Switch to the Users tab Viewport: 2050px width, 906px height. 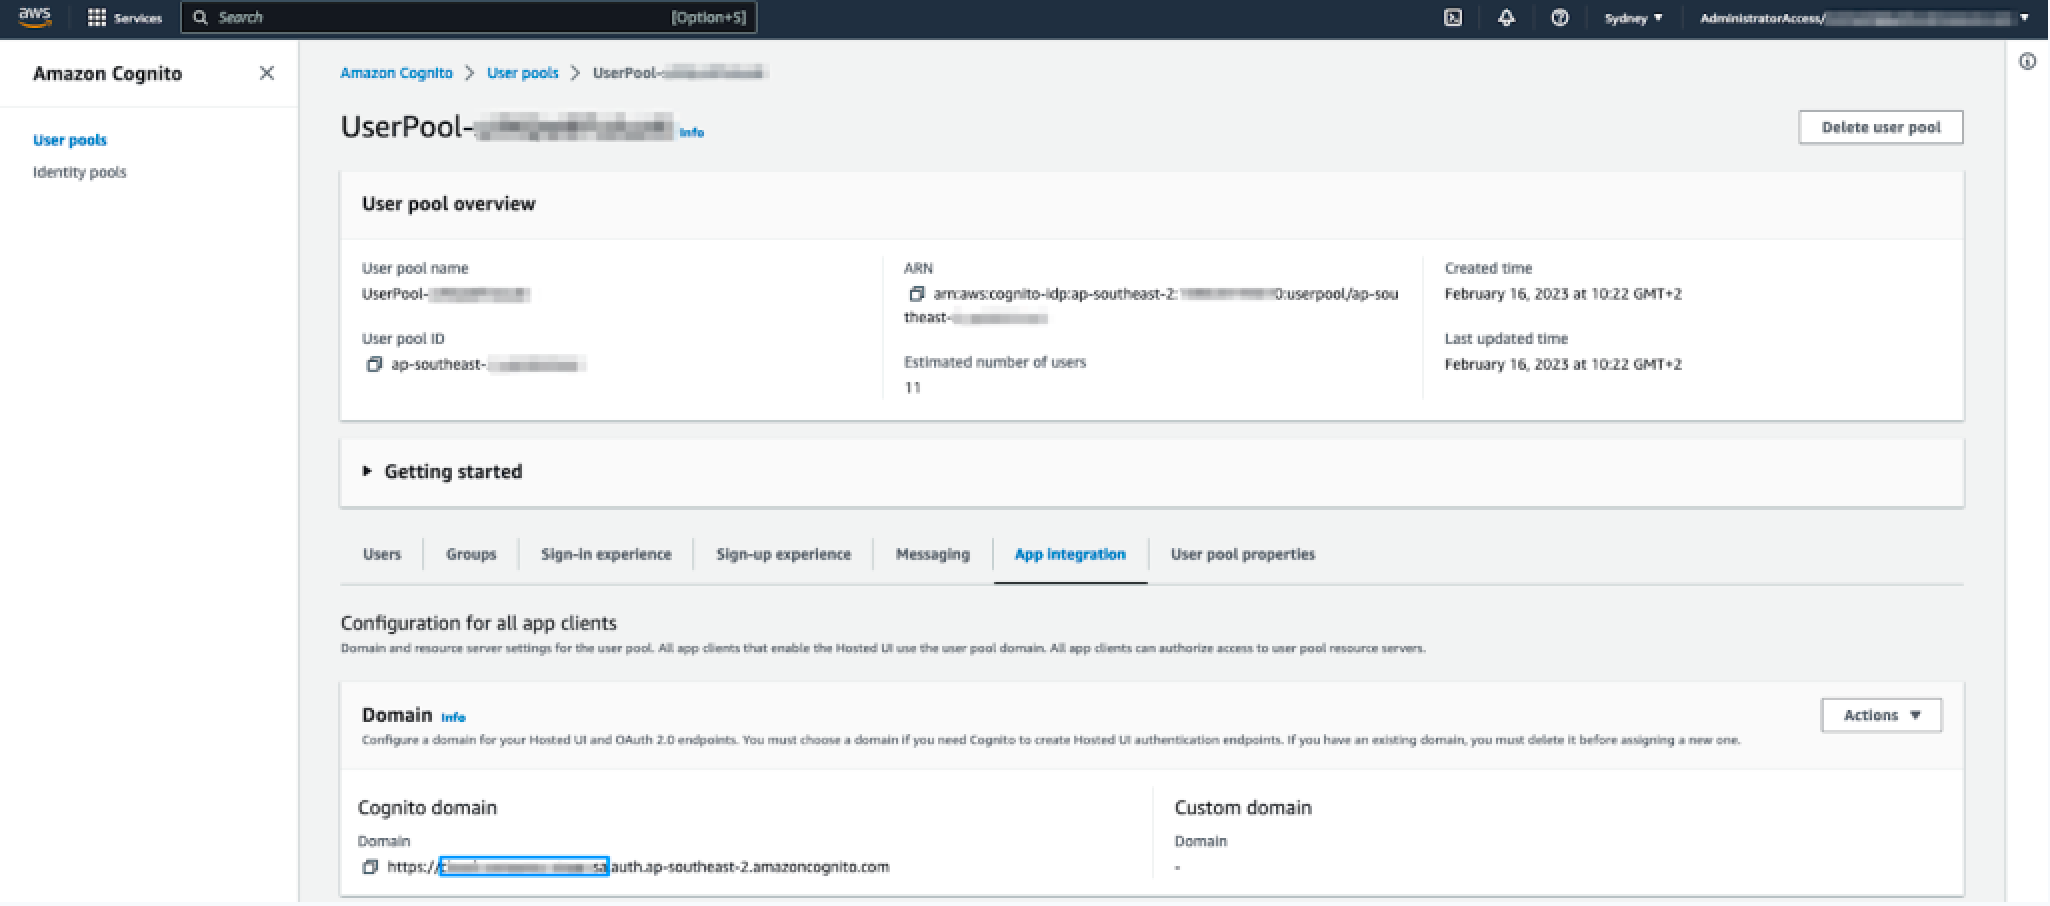[381, 554]
